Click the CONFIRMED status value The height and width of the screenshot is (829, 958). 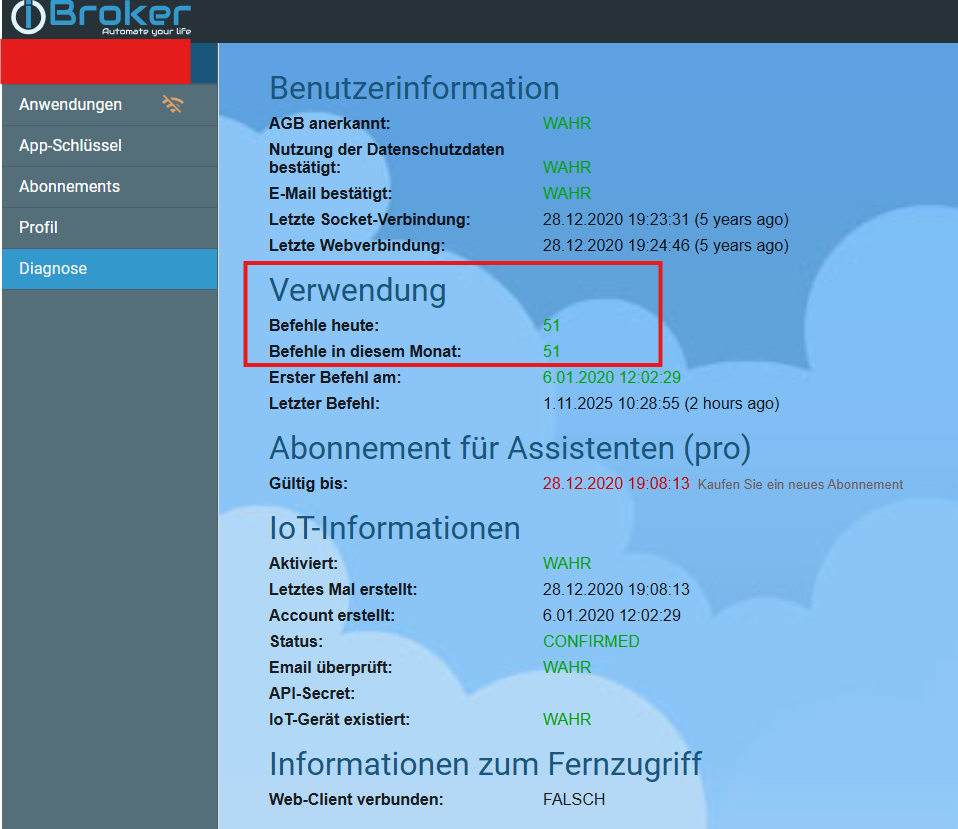pos(591,641)
